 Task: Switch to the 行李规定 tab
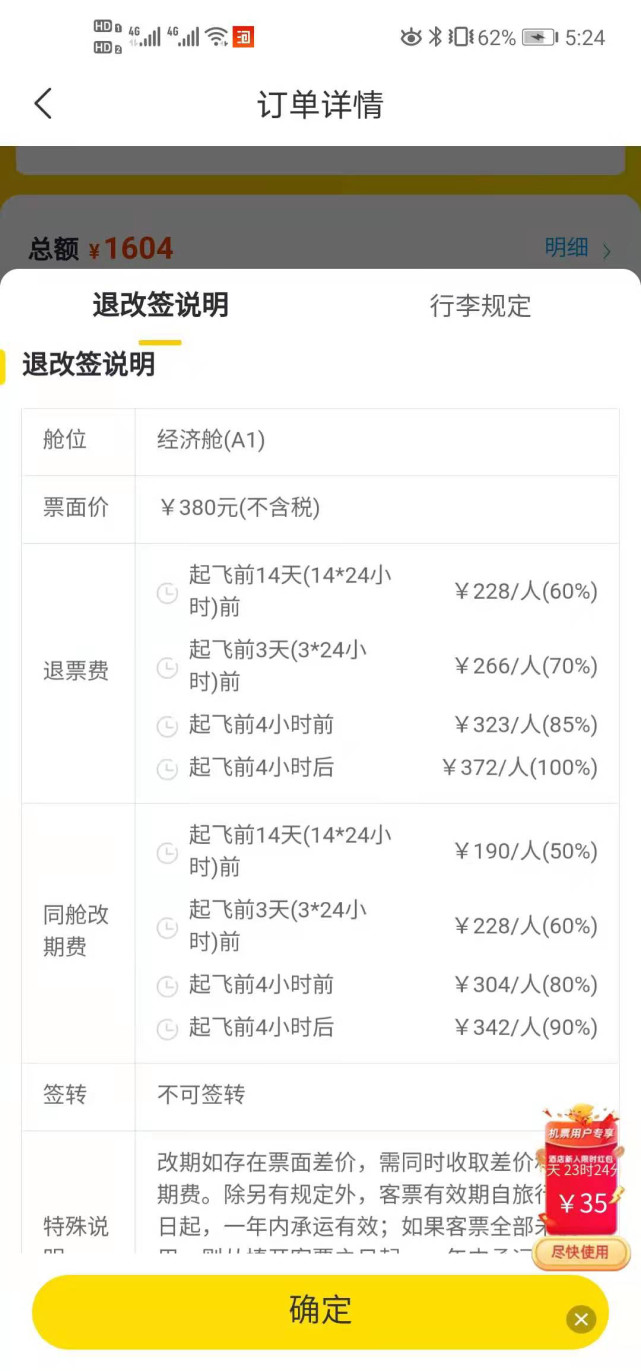(x=480, y=307)
